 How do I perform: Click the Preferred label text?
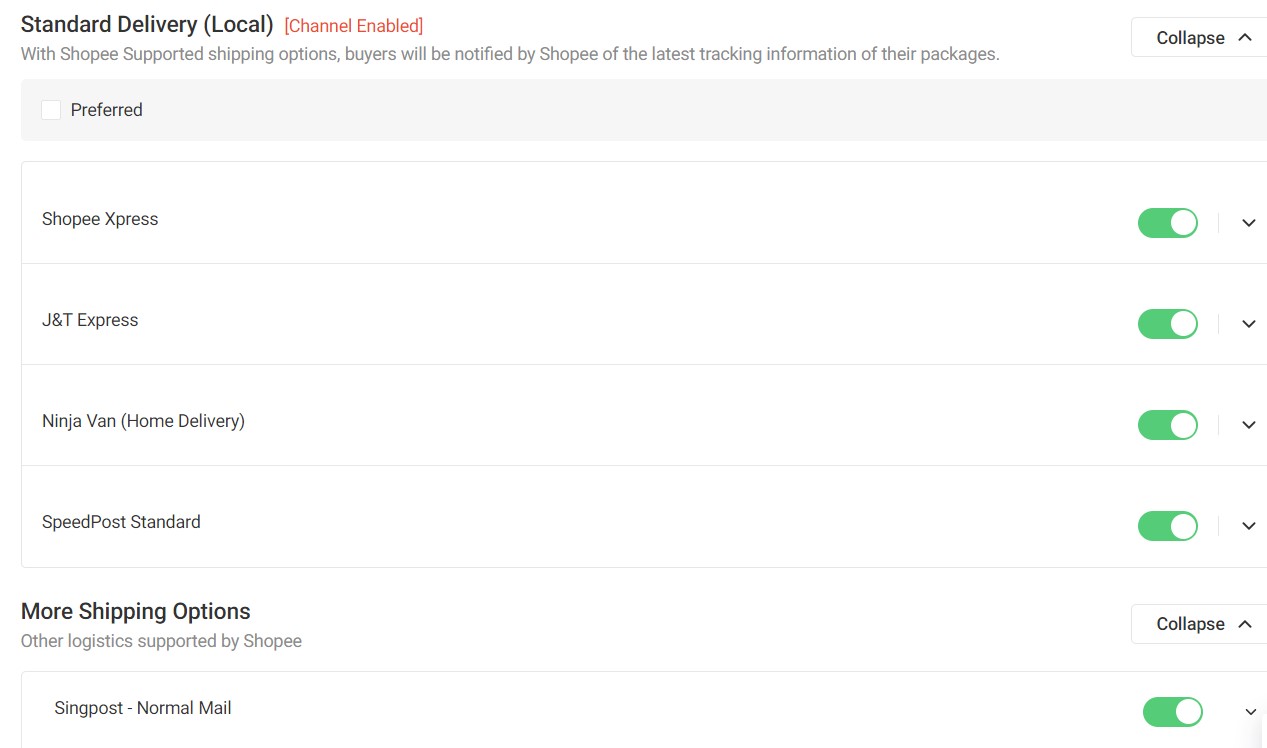click(106, 110)
